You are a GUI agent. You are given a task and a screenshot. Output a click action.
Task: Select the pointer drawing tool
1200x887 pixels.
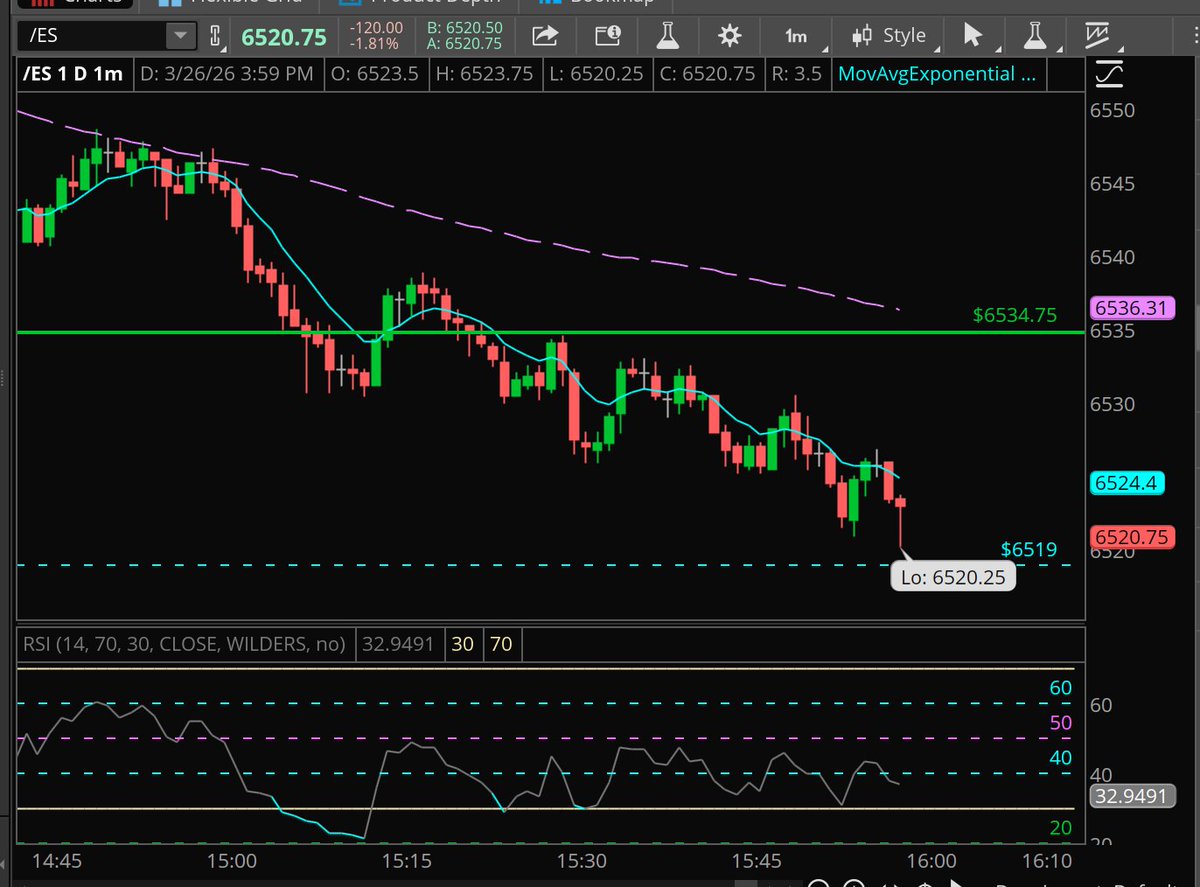click(x=971, y=36)
